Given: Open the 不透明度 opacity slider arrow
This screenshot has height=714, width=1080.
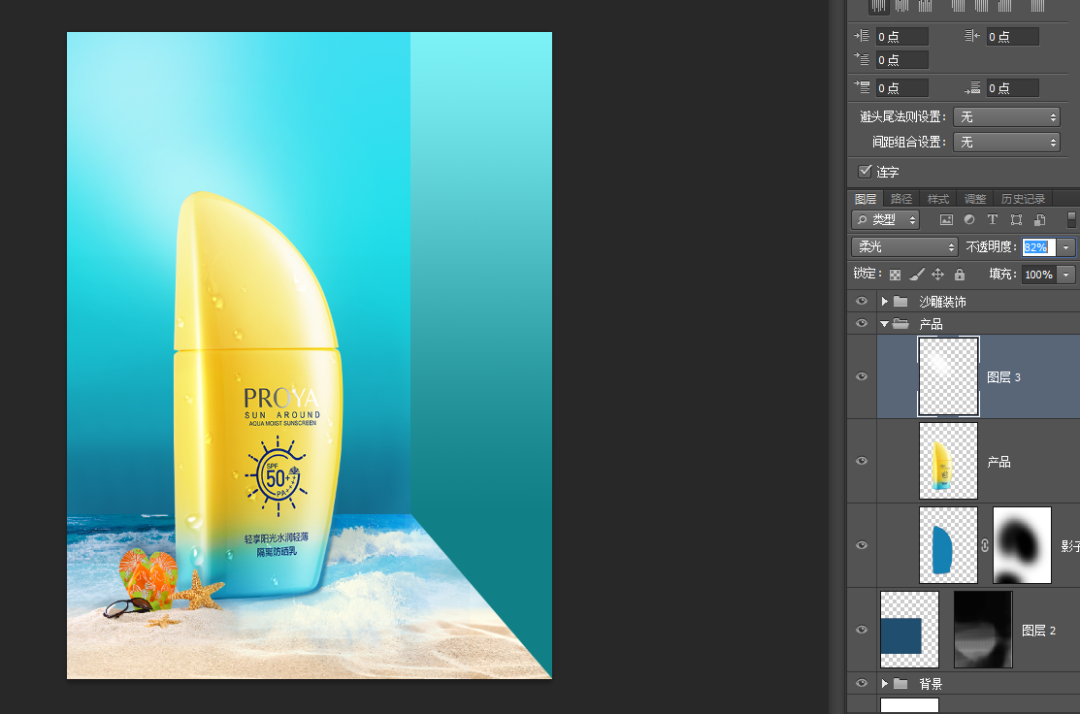Looking at the screenshot, I should pyautogui.click(x=1066, y=246).
